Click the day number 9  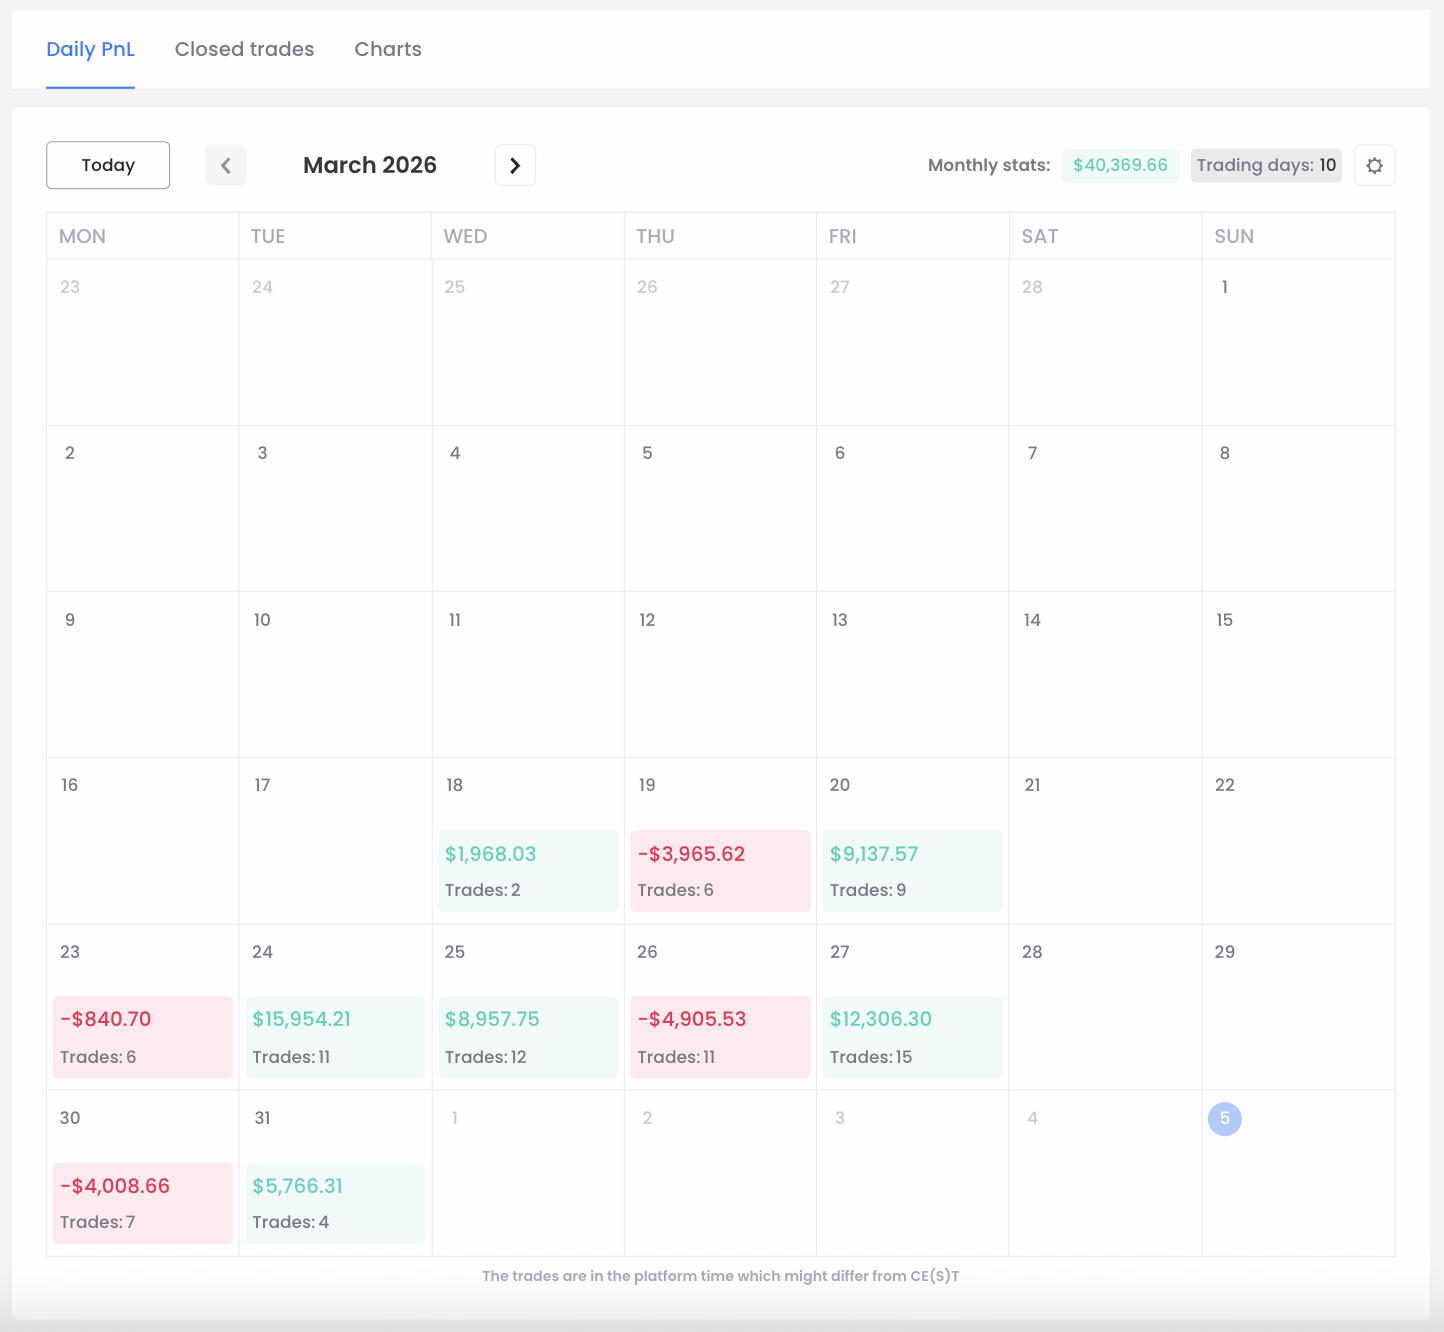tap(69, 620)
